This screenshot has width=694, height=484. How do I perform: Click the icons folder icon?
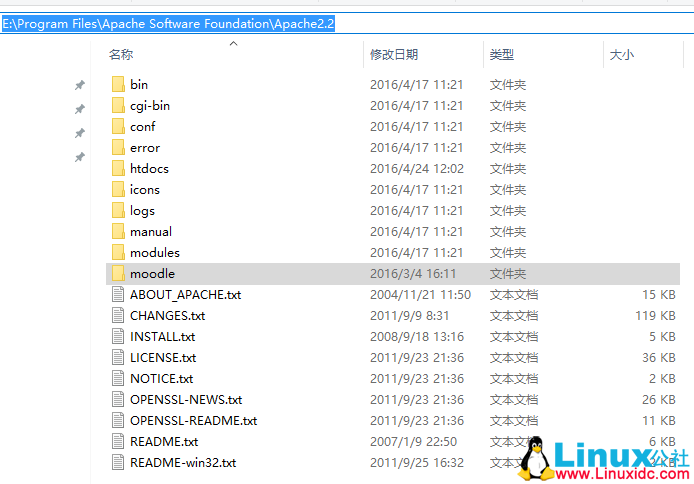[118, 189]
